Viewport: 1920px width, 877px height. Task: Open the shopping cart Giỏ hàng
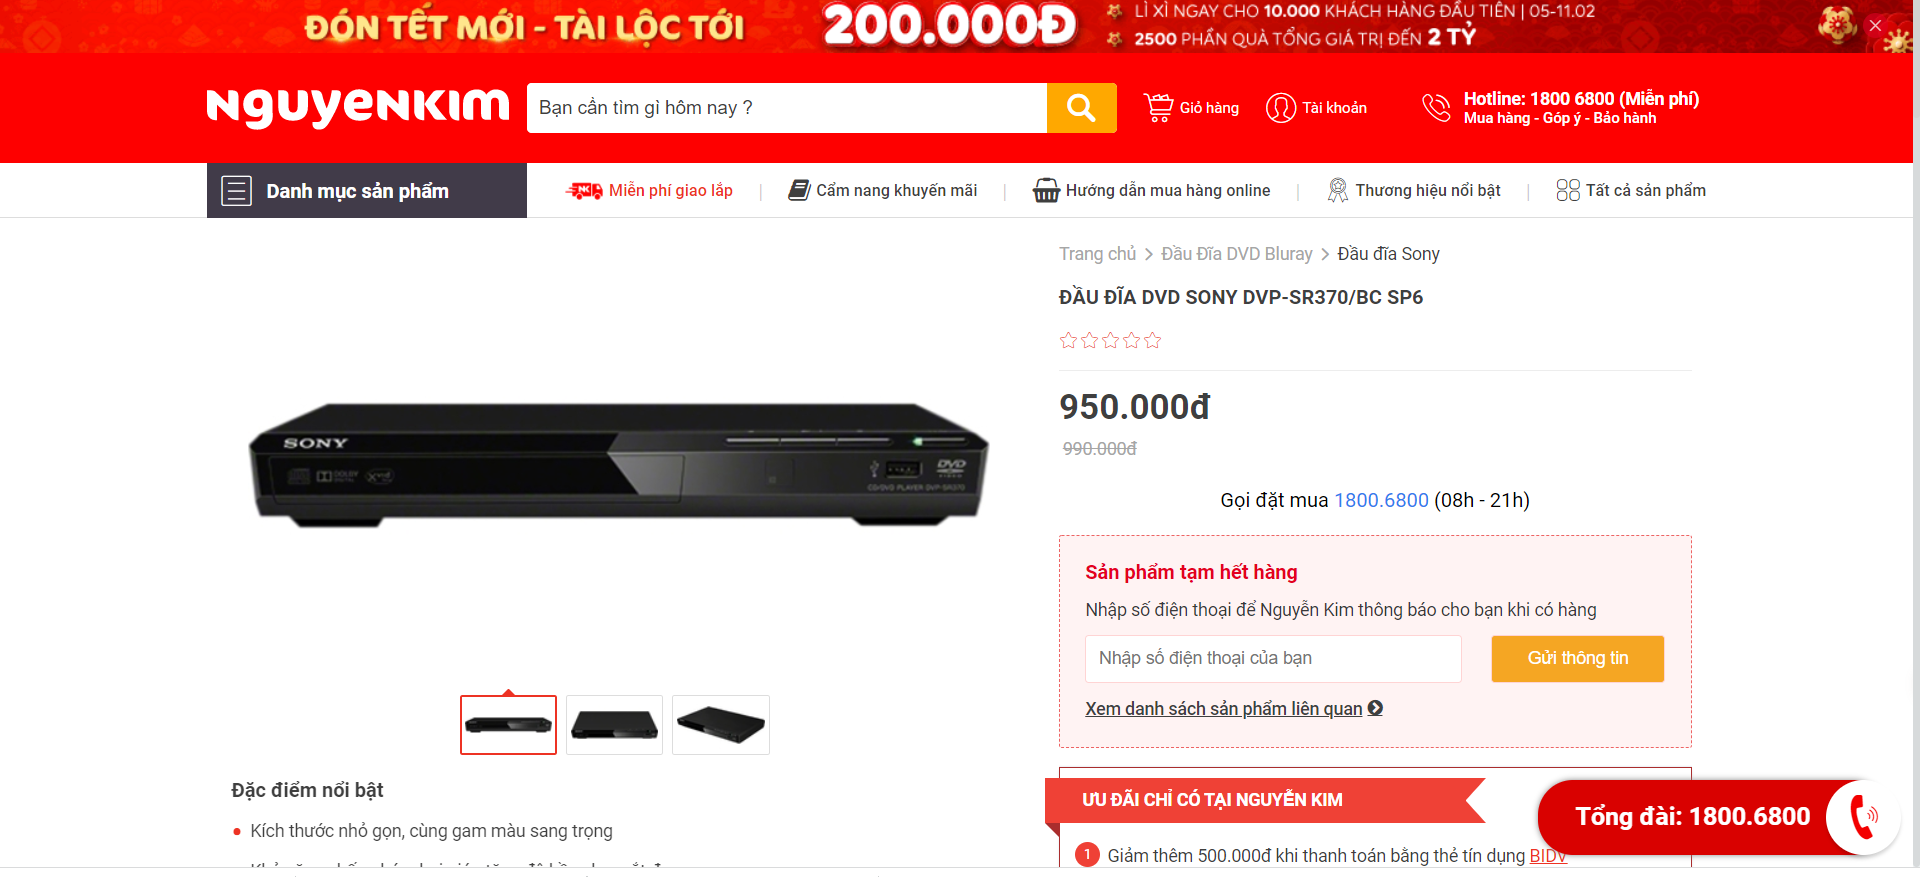click(1191, 108)
